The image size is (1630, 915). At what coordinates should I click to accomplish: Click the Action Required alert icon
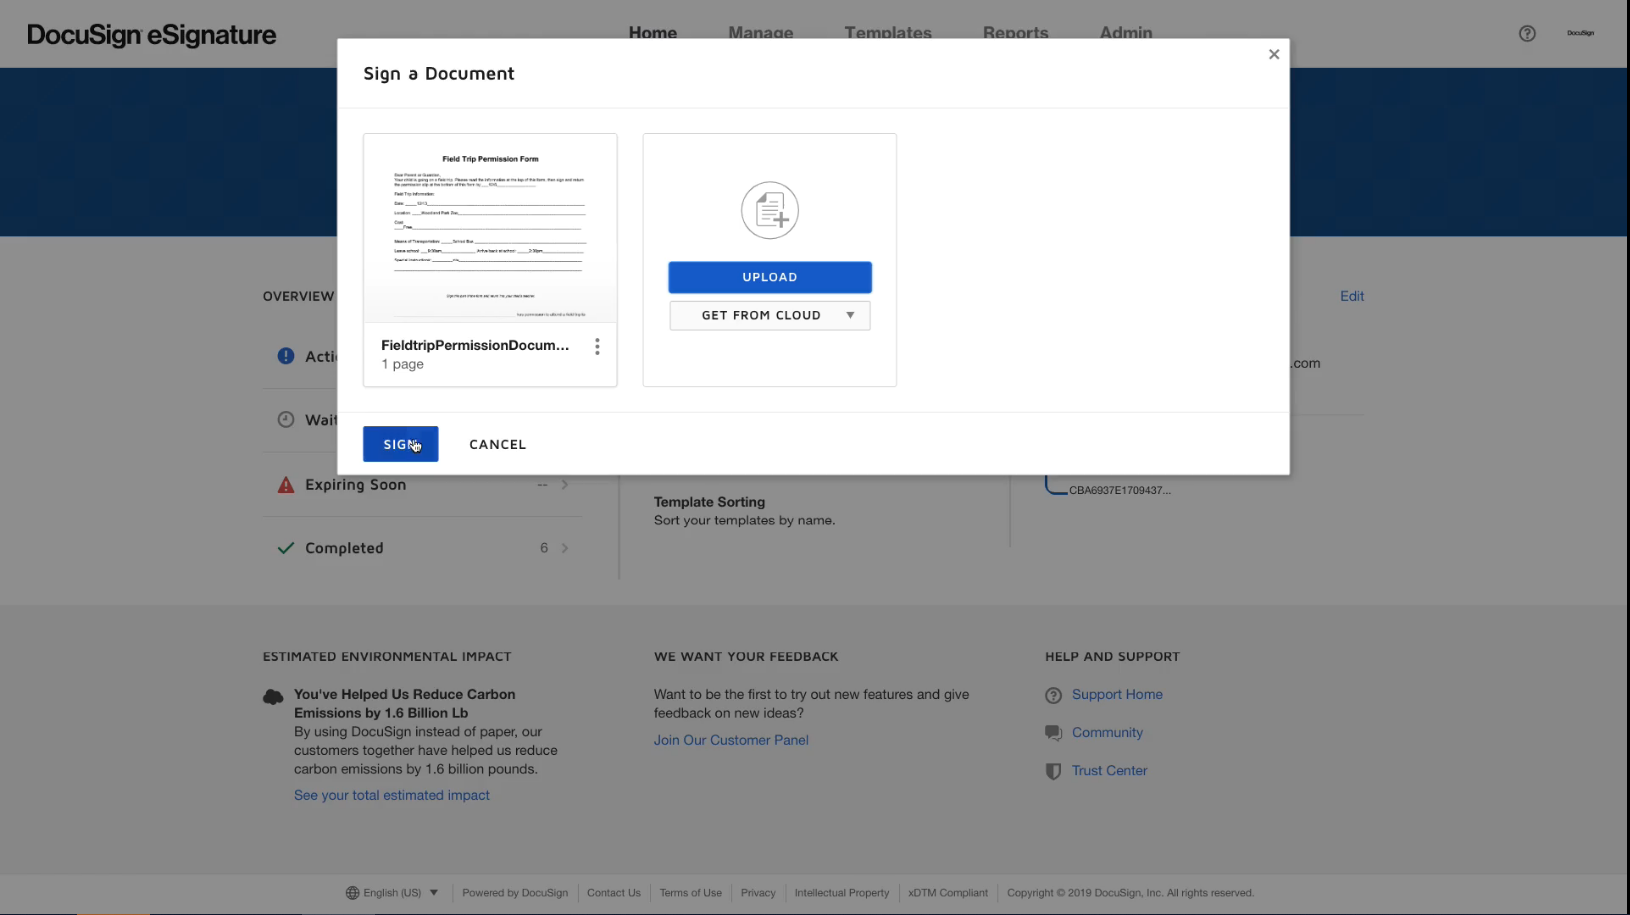286,356
